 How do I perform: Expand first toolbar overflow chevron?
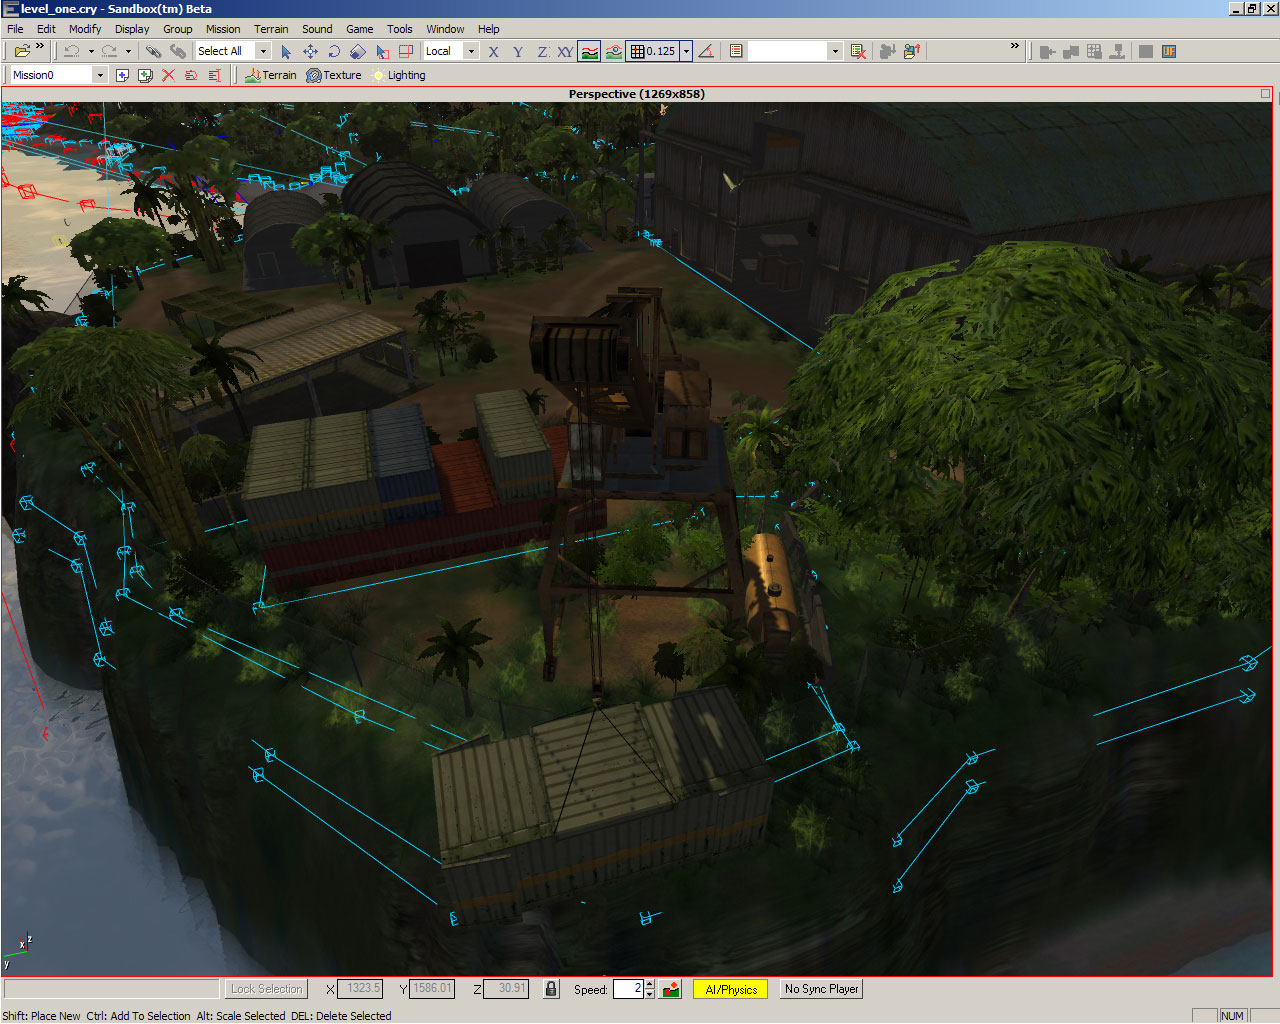[x=40, y=46]
